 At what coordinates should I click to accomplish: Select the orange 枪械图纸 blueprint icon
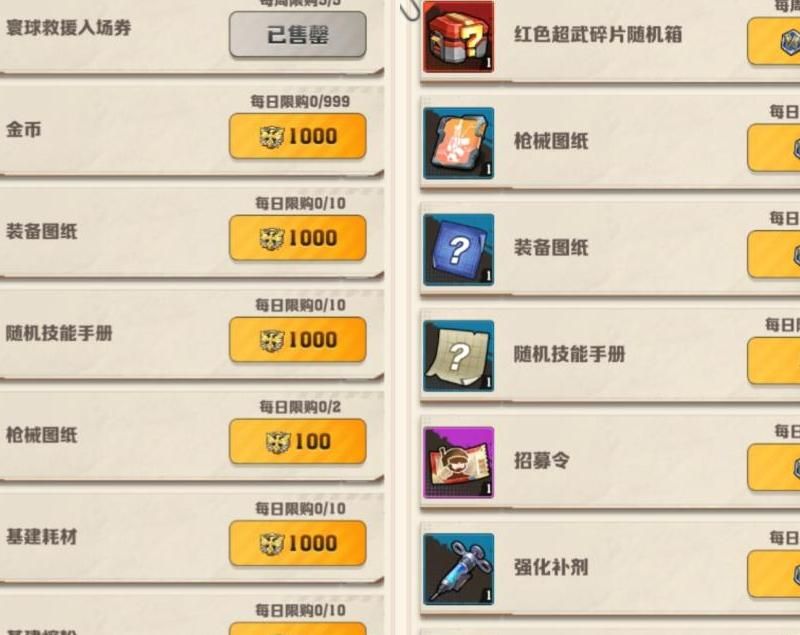(458, 143)
